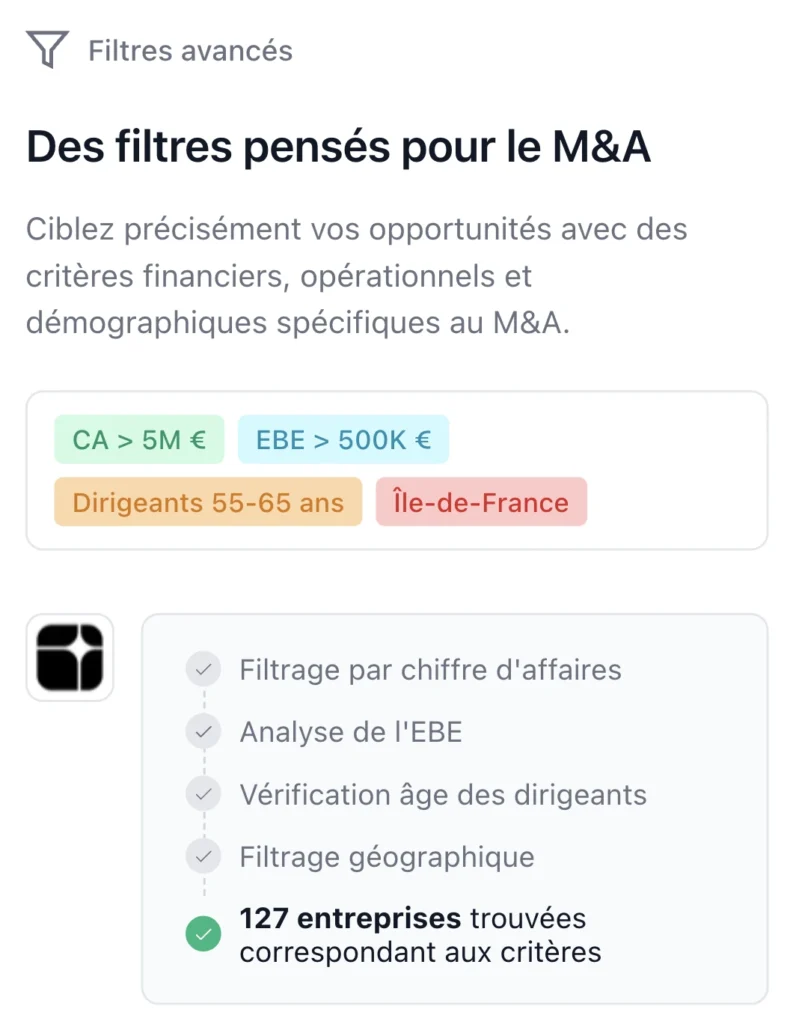Click the funnel filter icon

click(x=47, y=50)
